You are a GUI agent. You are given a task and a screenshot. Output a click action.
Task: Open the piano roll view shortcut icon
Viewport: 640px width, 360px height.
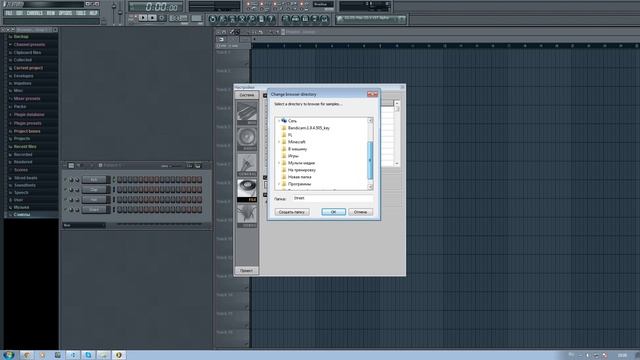click(305, 19)
